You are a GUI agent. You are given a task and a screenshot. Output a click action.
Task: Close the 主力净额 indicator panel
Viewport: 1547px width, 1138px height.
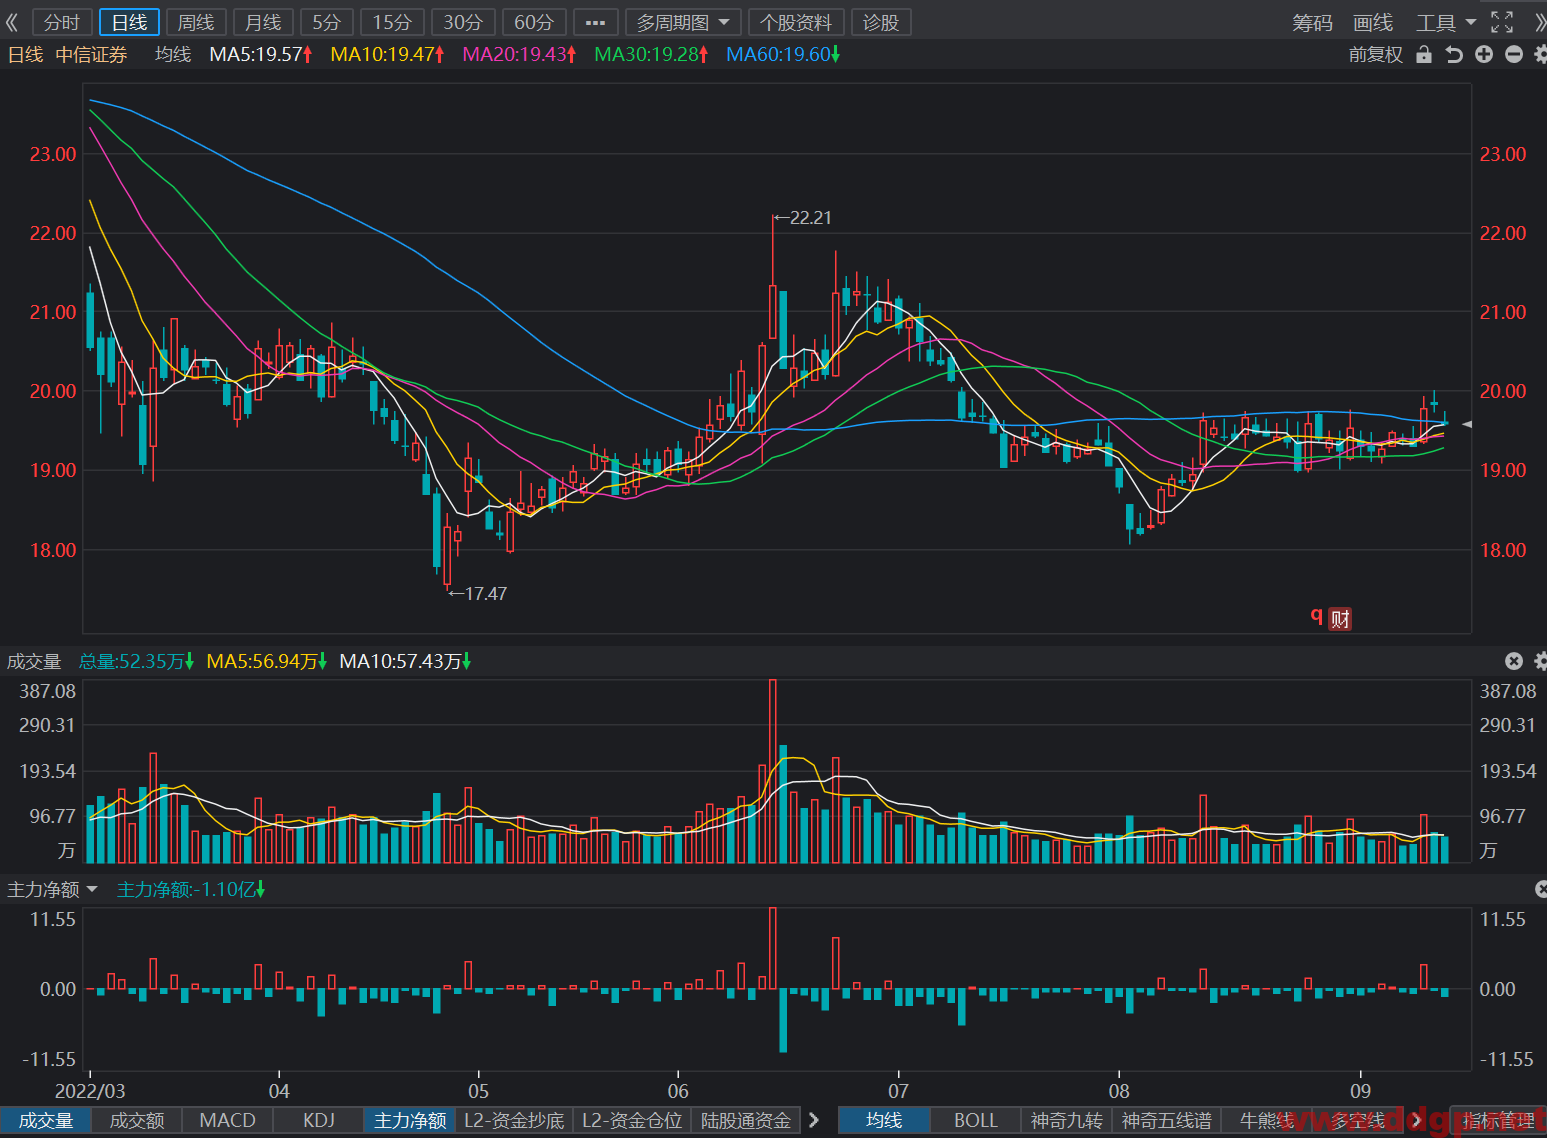pyautogui.click(x=1541, y=889)
